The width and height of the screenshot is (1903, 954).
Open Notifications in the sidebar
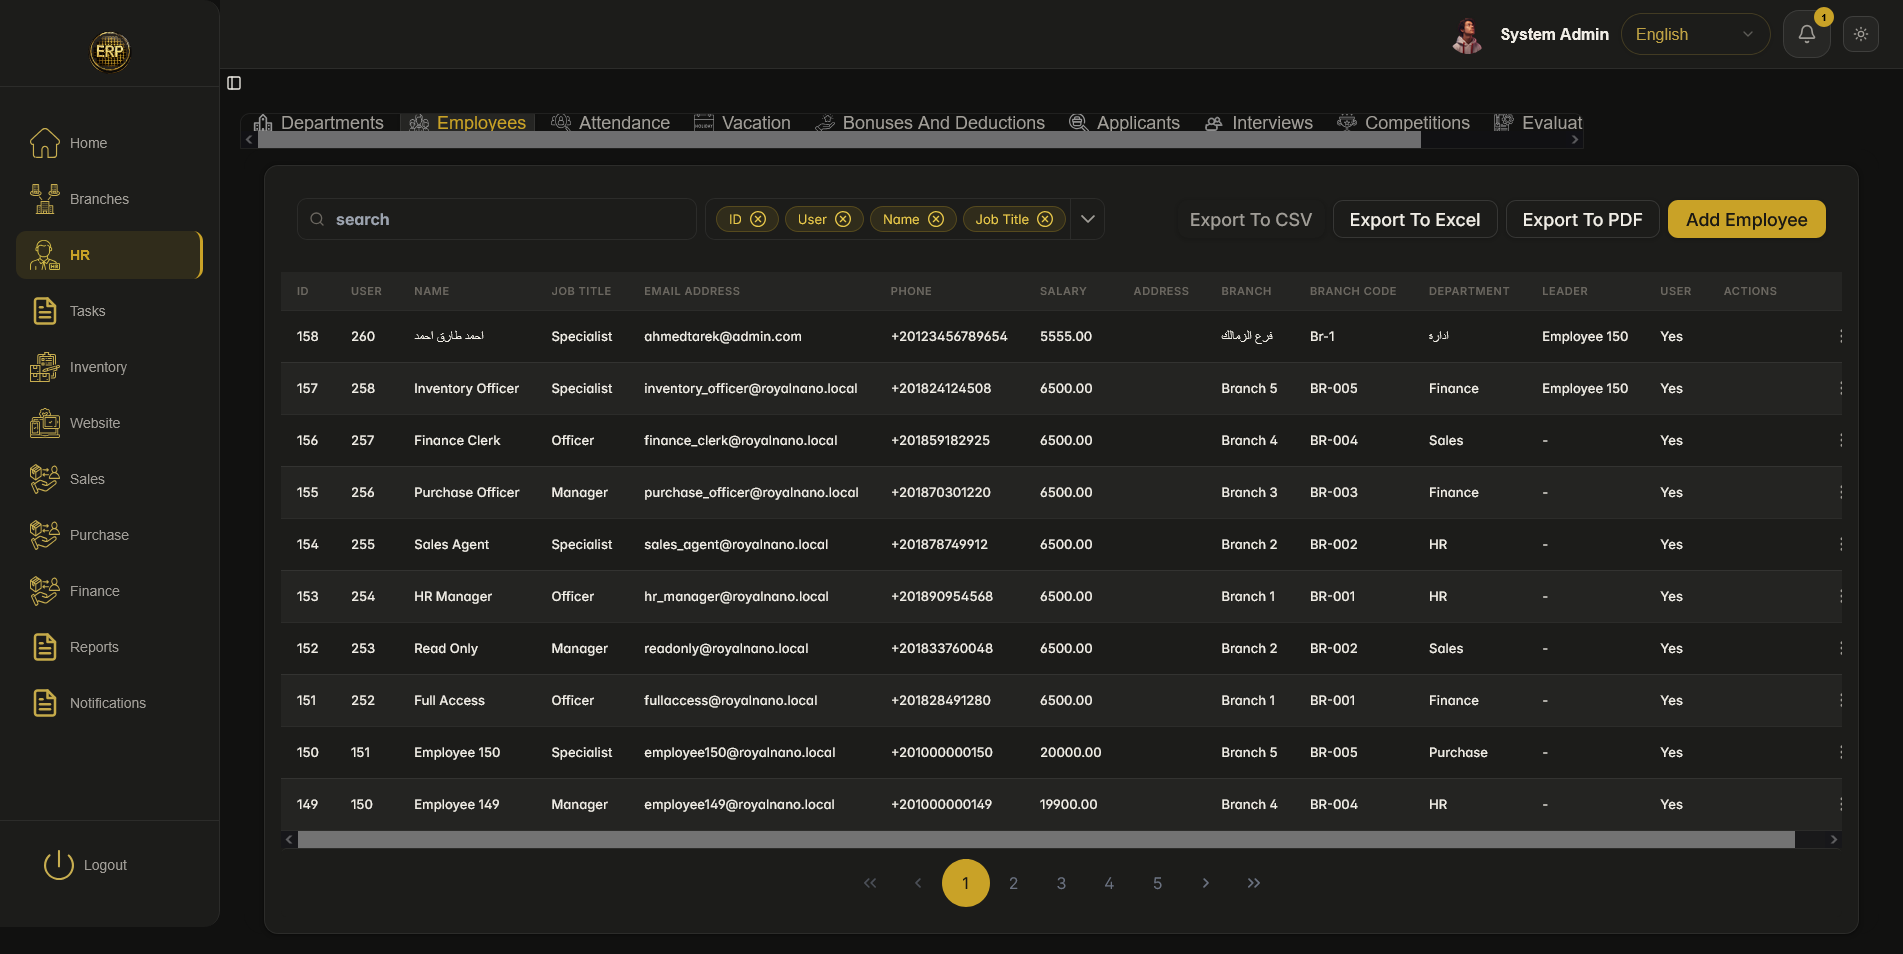pos(110,703)
